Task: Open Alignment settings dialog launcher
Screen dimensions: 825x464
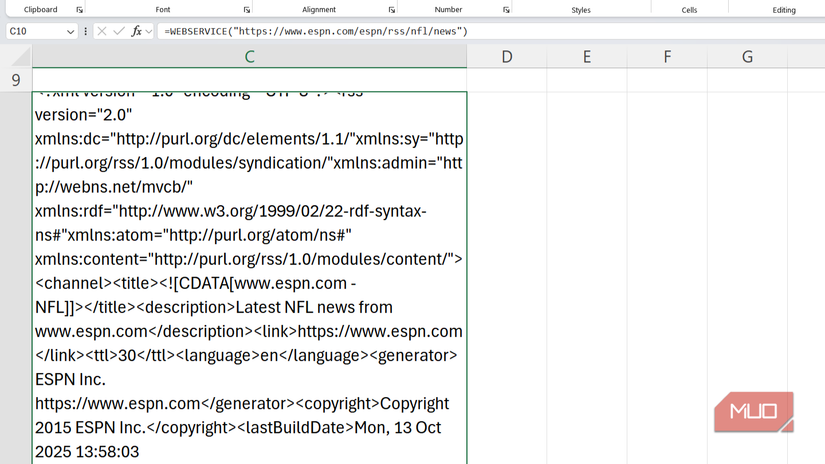Action: (391, 10)
